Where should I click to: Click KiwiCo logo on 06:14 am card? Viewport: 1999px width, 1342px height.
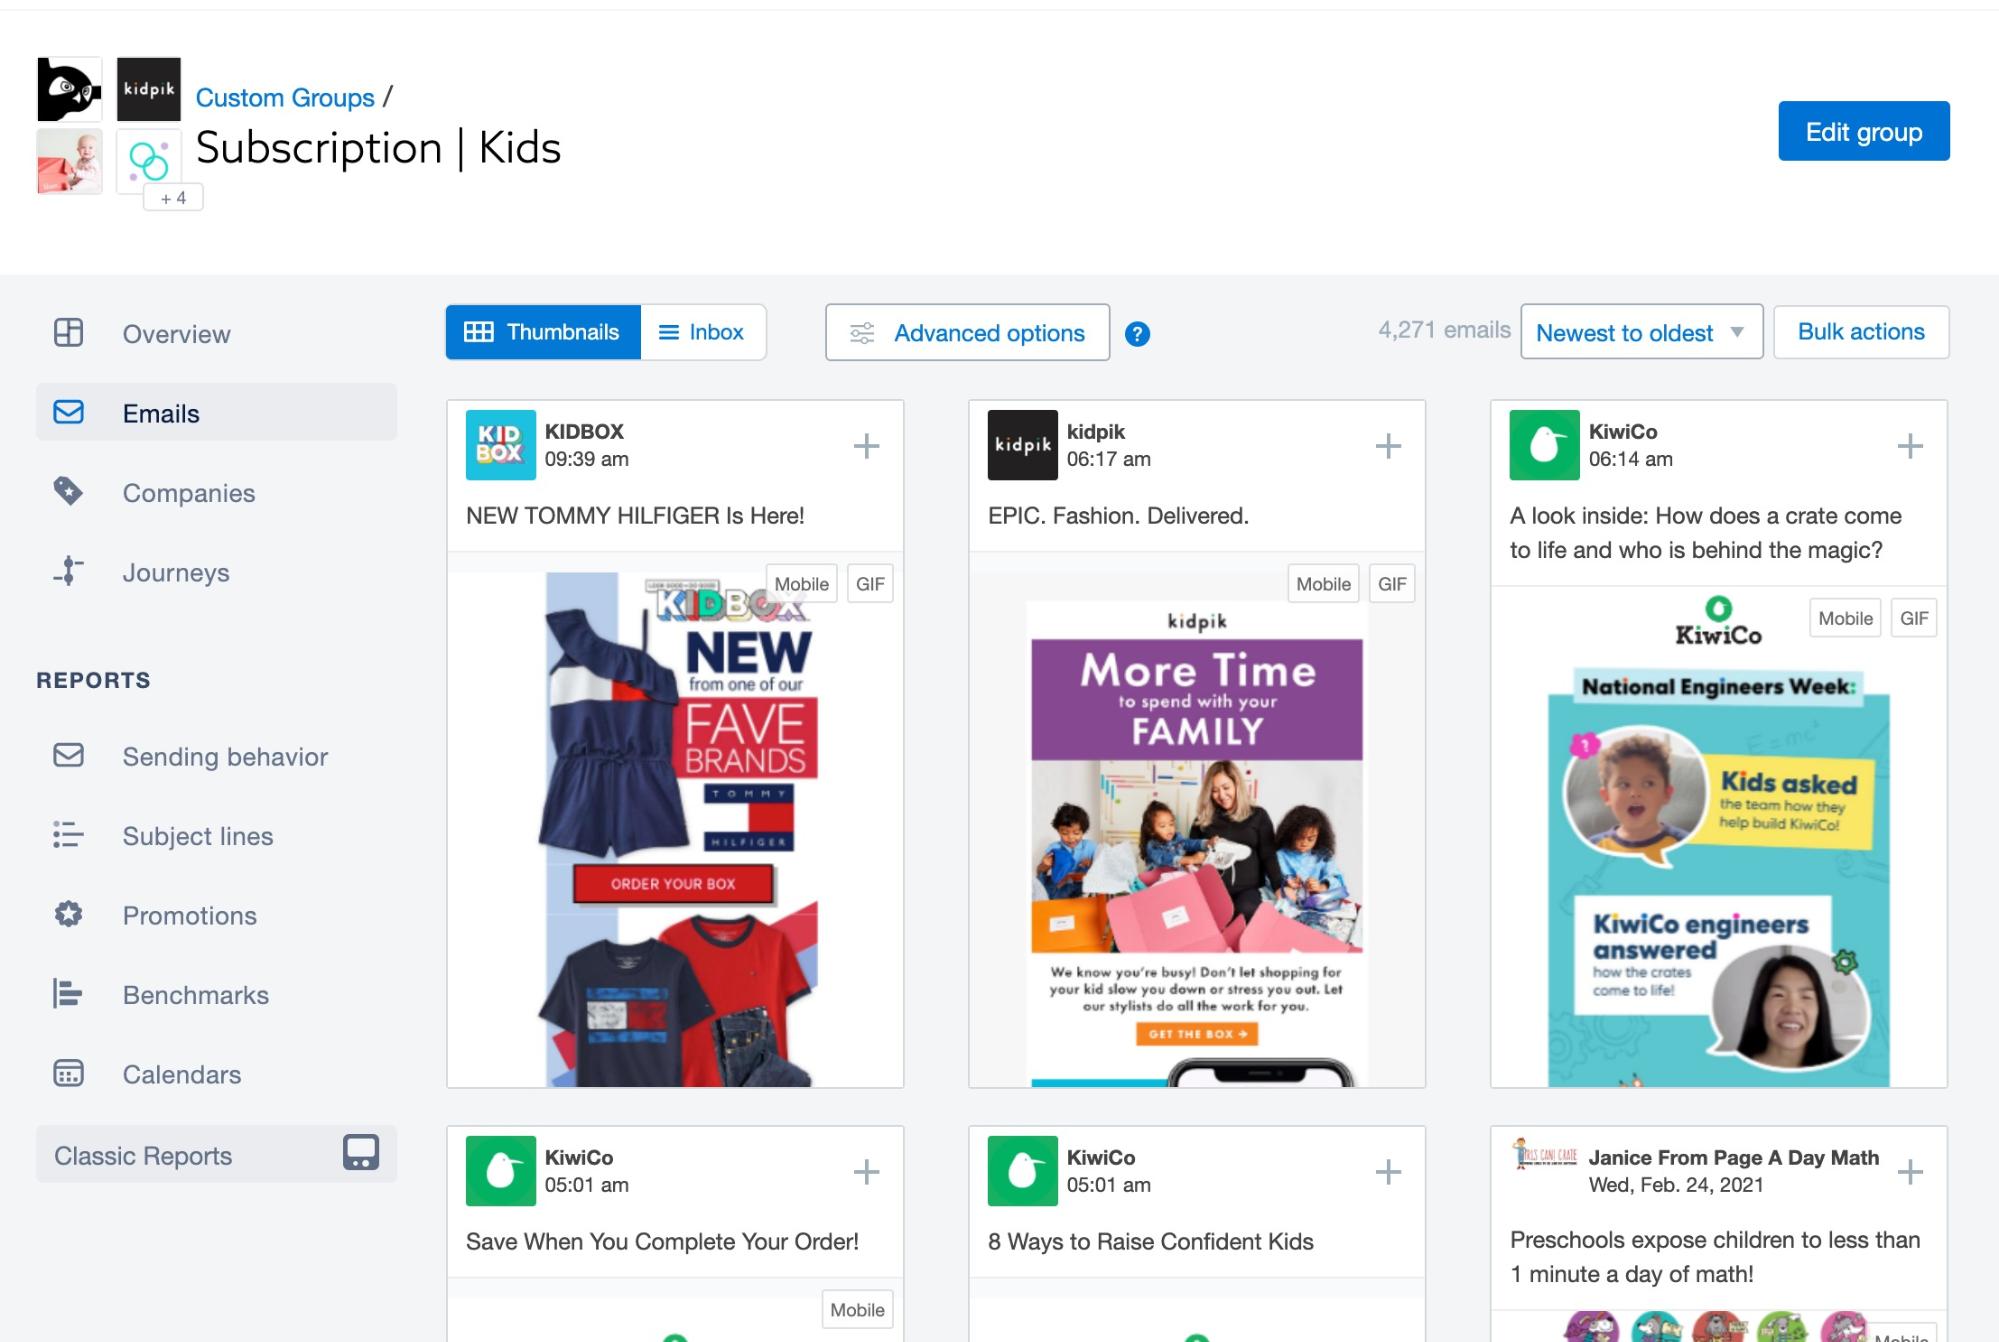click(1545, 445)
